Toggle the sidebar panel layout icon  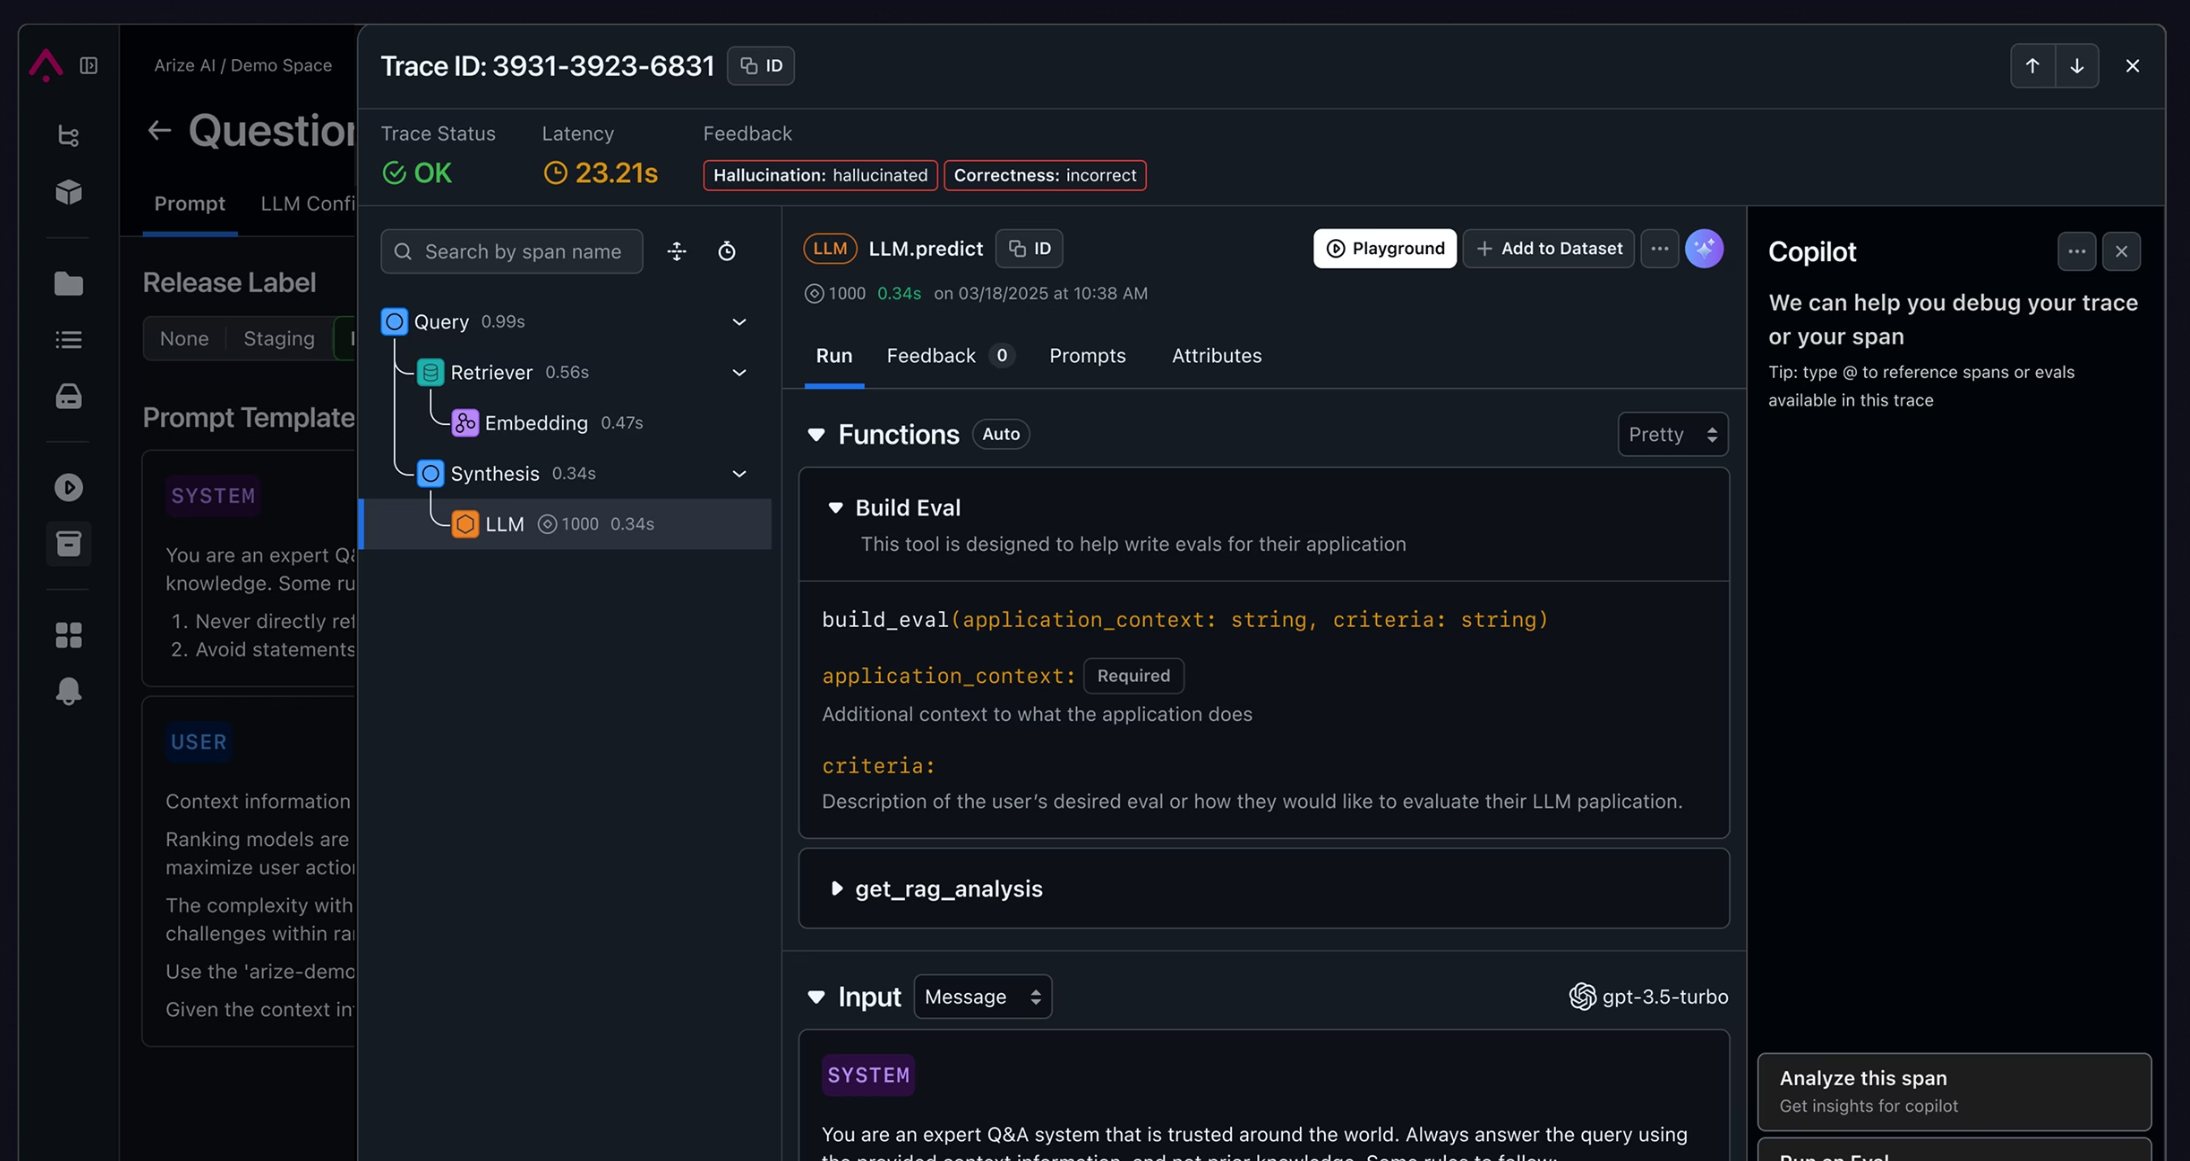(89, 66)
